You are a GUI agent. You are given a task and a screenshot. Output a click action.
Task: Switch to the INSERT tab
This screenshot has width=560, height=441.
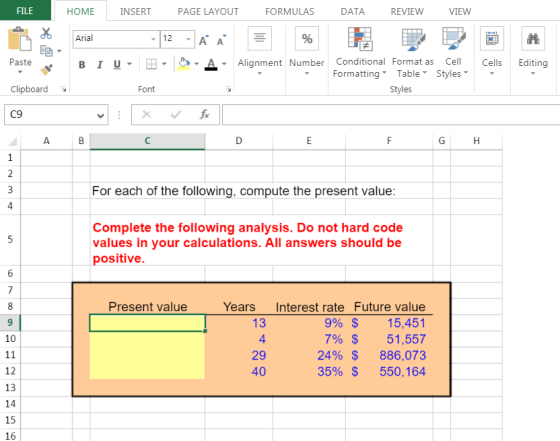(x=135, y=11)
